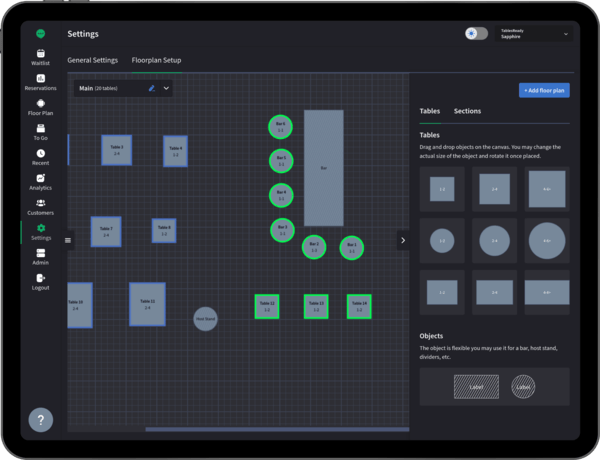The height and width of the screenshot is (460, 600).
Task: Select the circular Label object
Action: point(523,387)
